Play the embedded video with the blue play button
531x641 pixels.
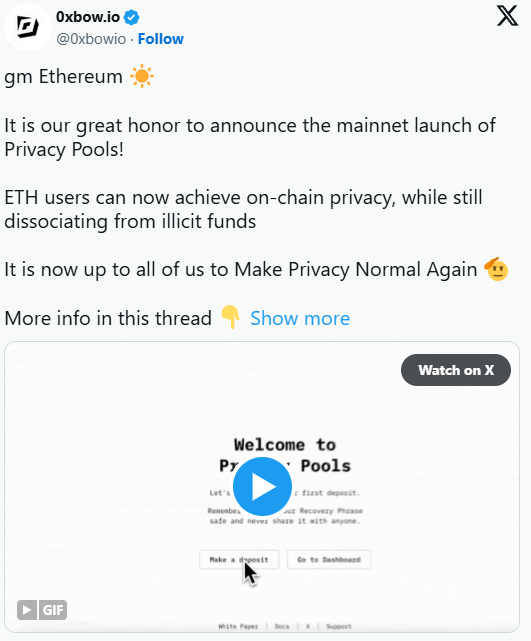[262, 486]
